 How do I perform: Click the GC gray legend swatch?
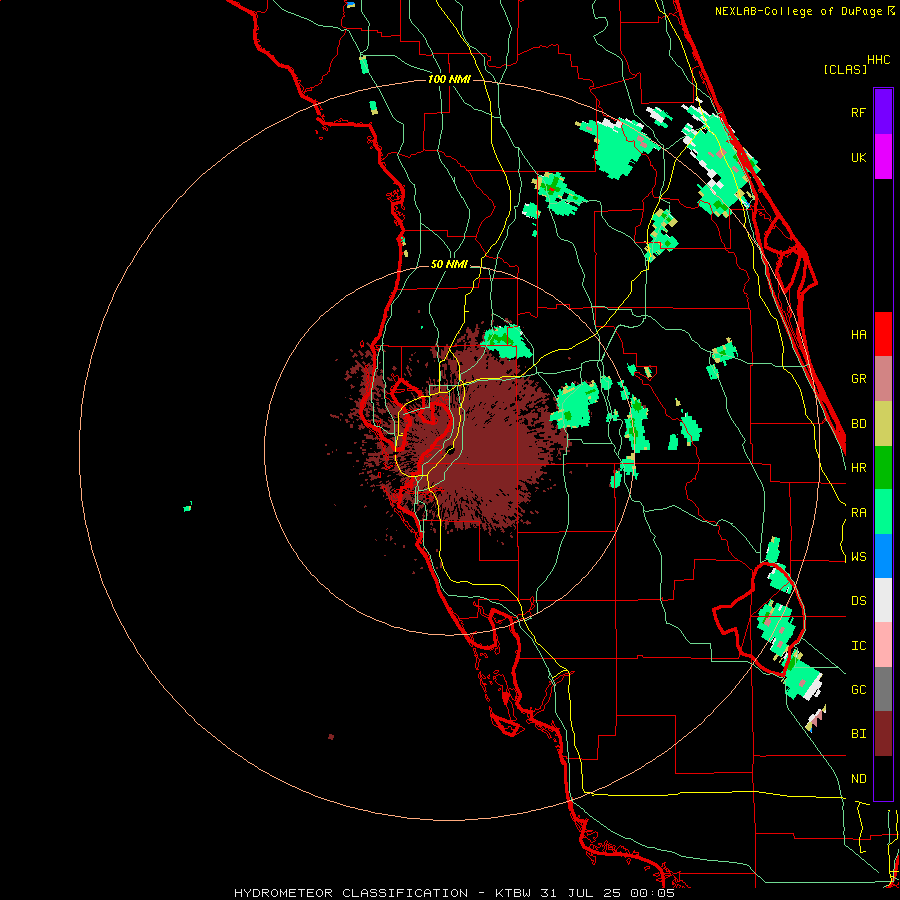(883, 689)
